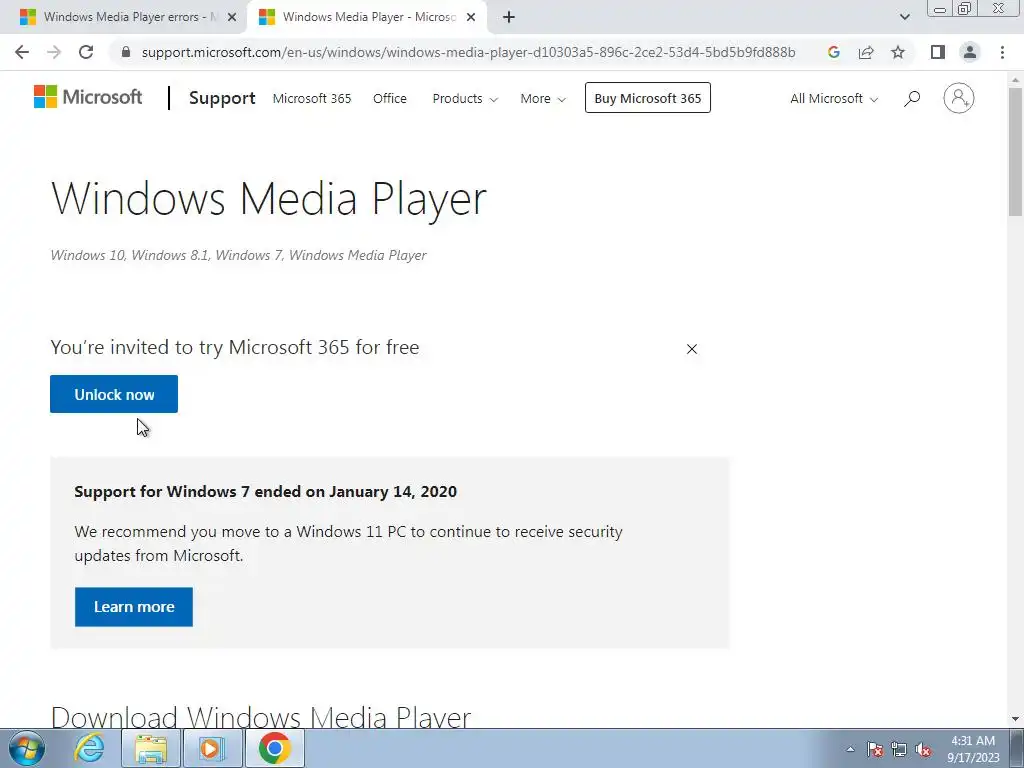Bookmark this page with the star

click(x=898, y=52)
